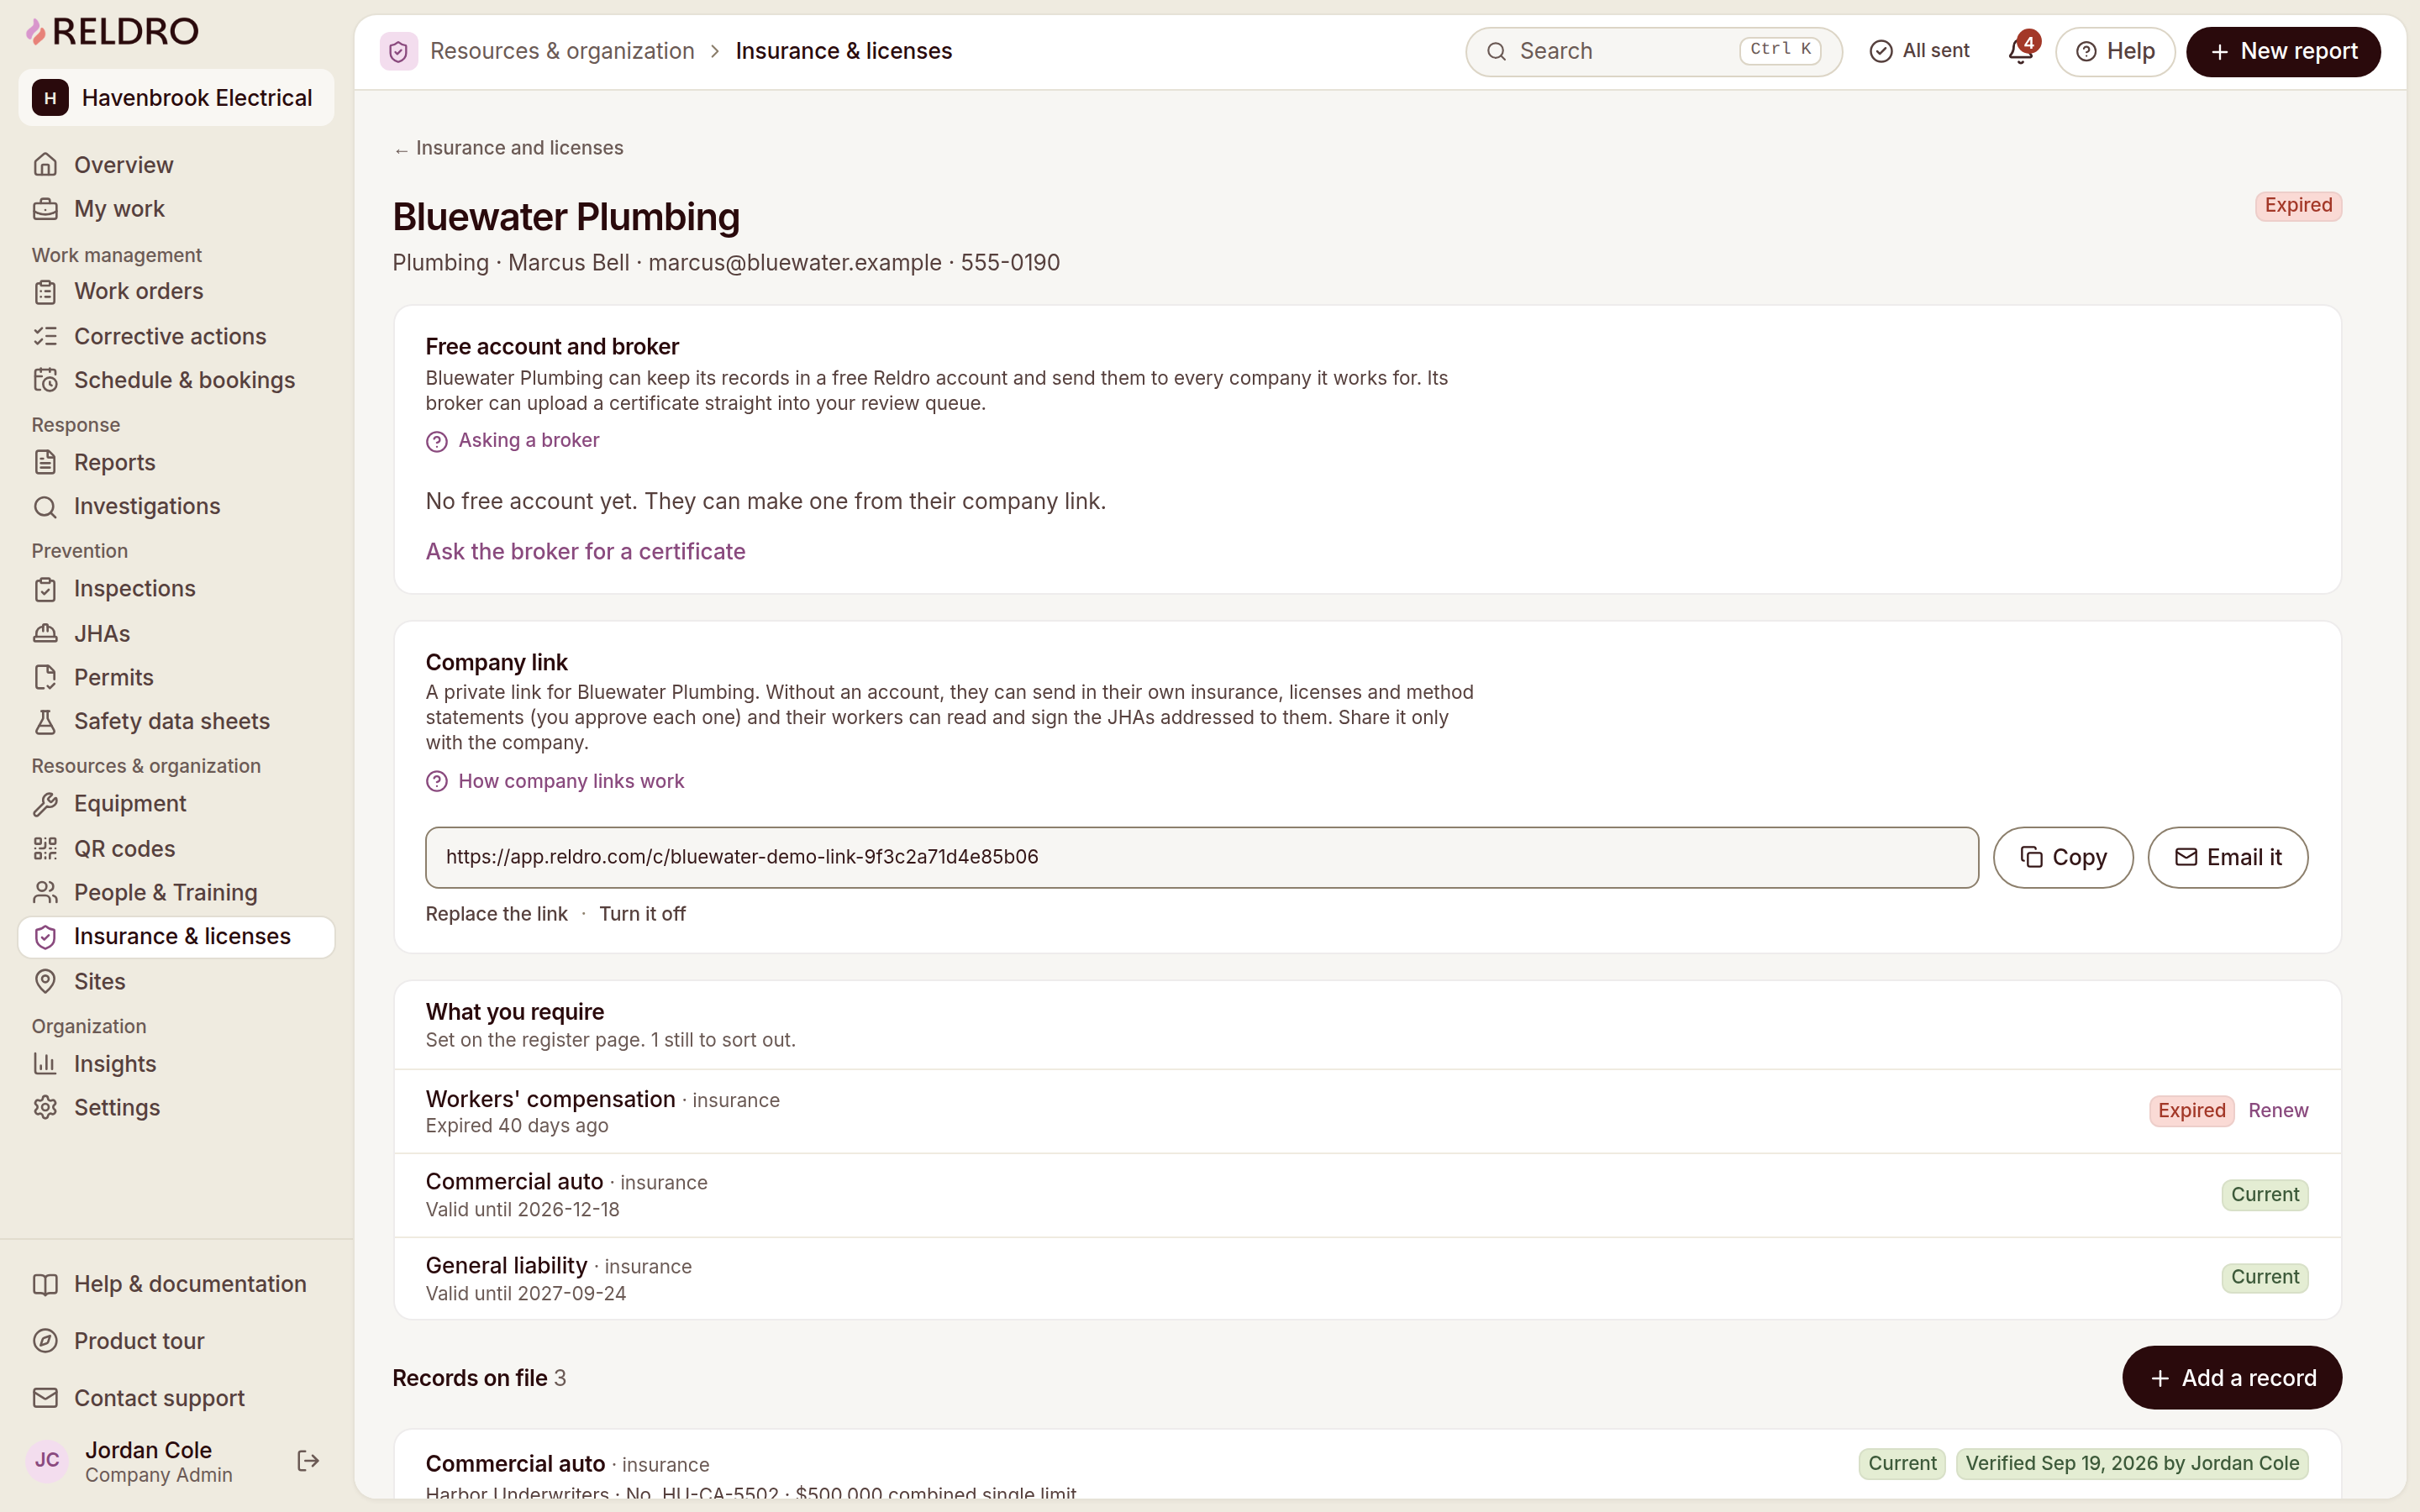Open How company links work
2420x1512 pixels.
tap(555, 781)
